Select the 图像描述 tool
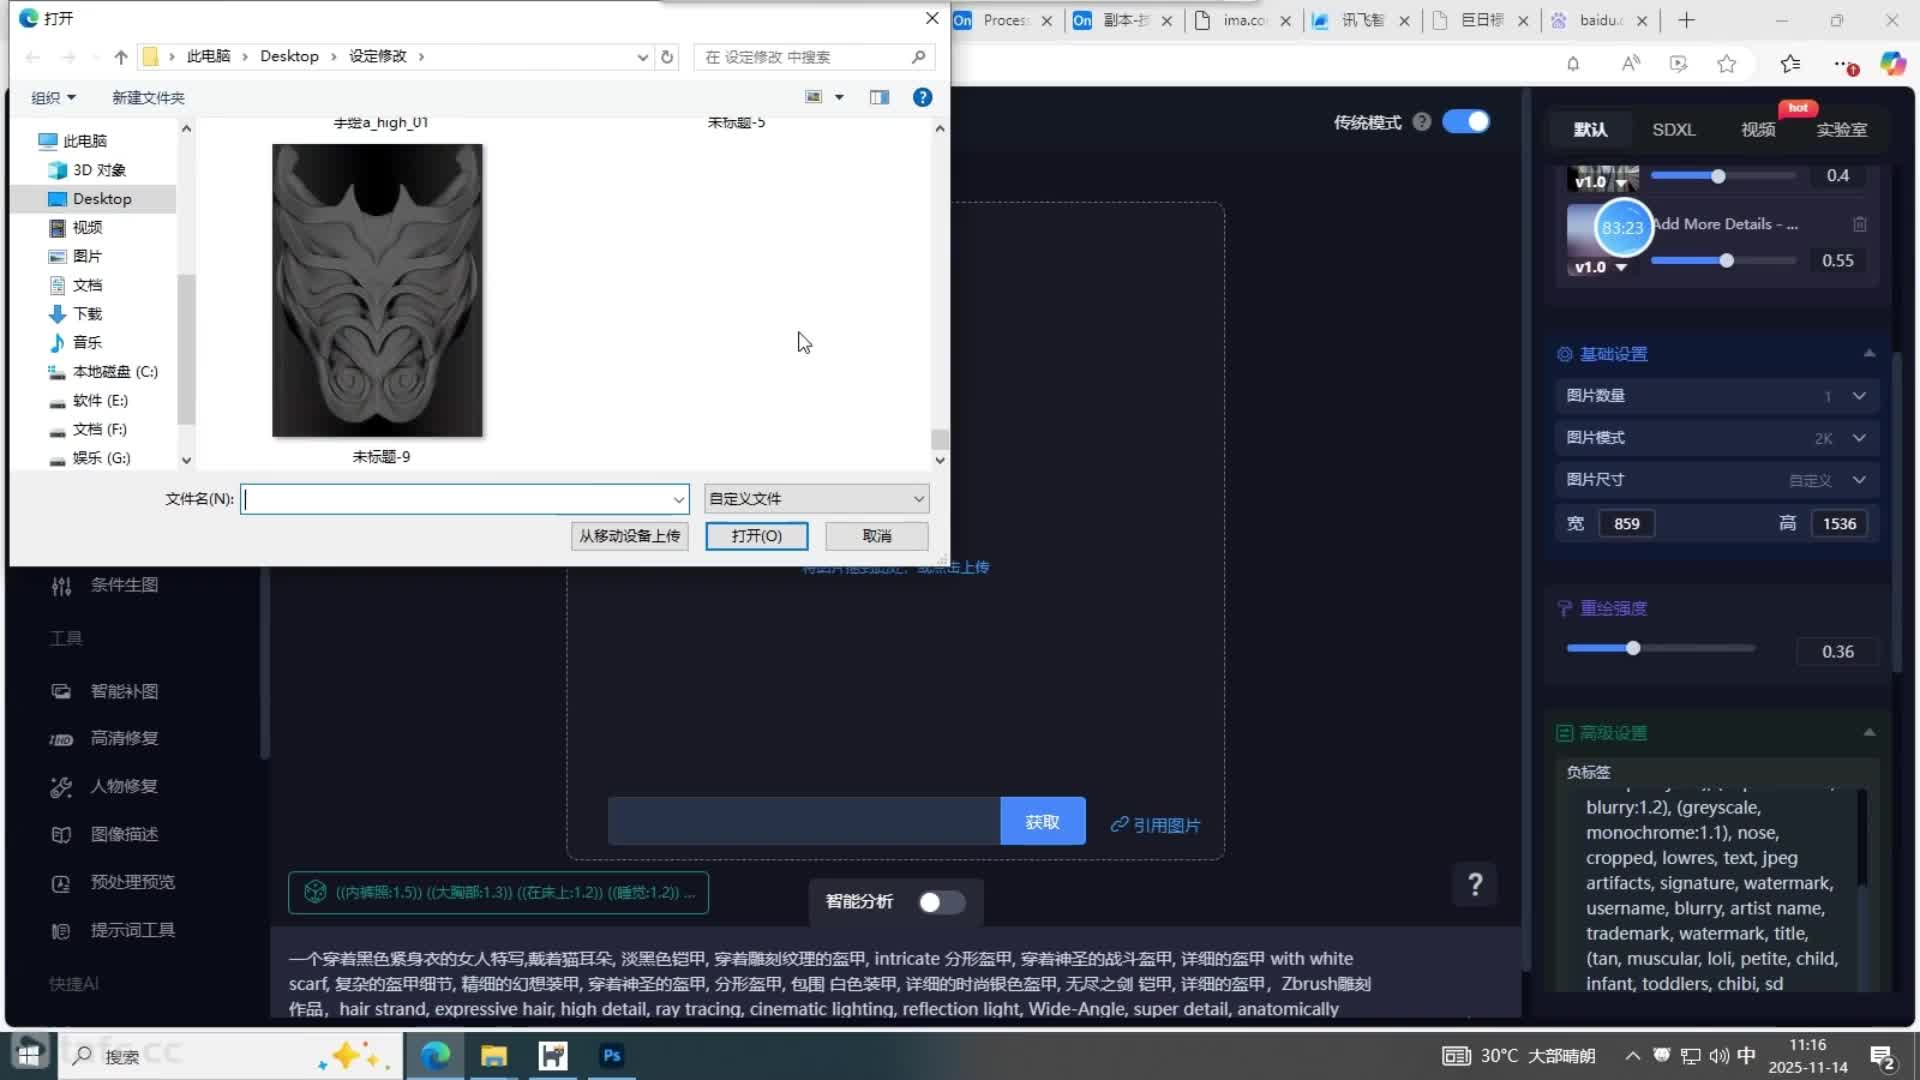1920x1080 pixels. [x=123, y=833]
